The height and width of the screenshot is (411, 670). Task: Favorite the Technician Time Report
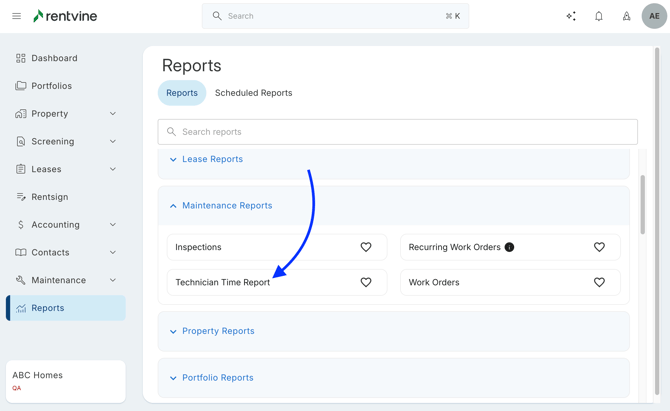point(366,283)
